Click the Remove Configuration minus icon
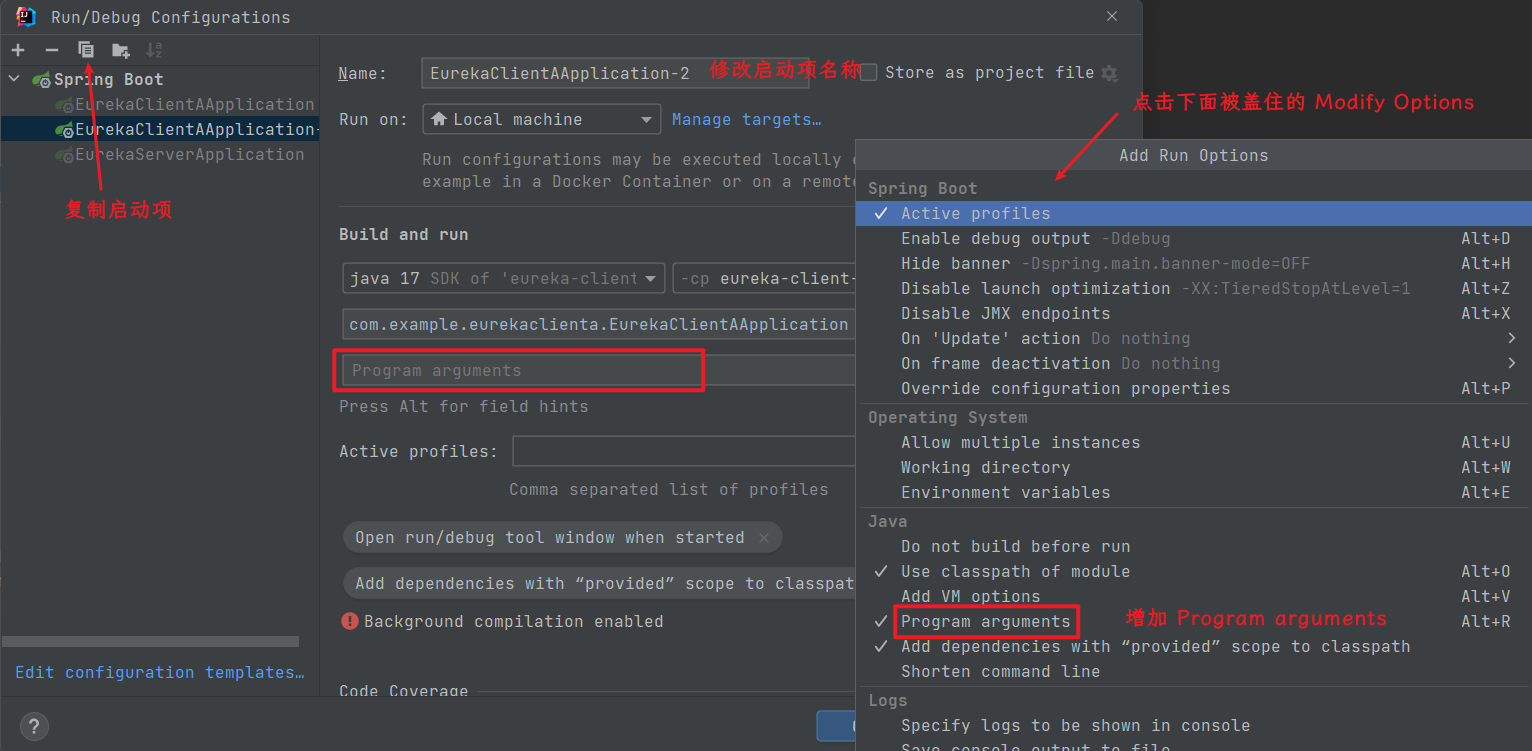The image size is (1532, 751). click(x=52, y=50)
